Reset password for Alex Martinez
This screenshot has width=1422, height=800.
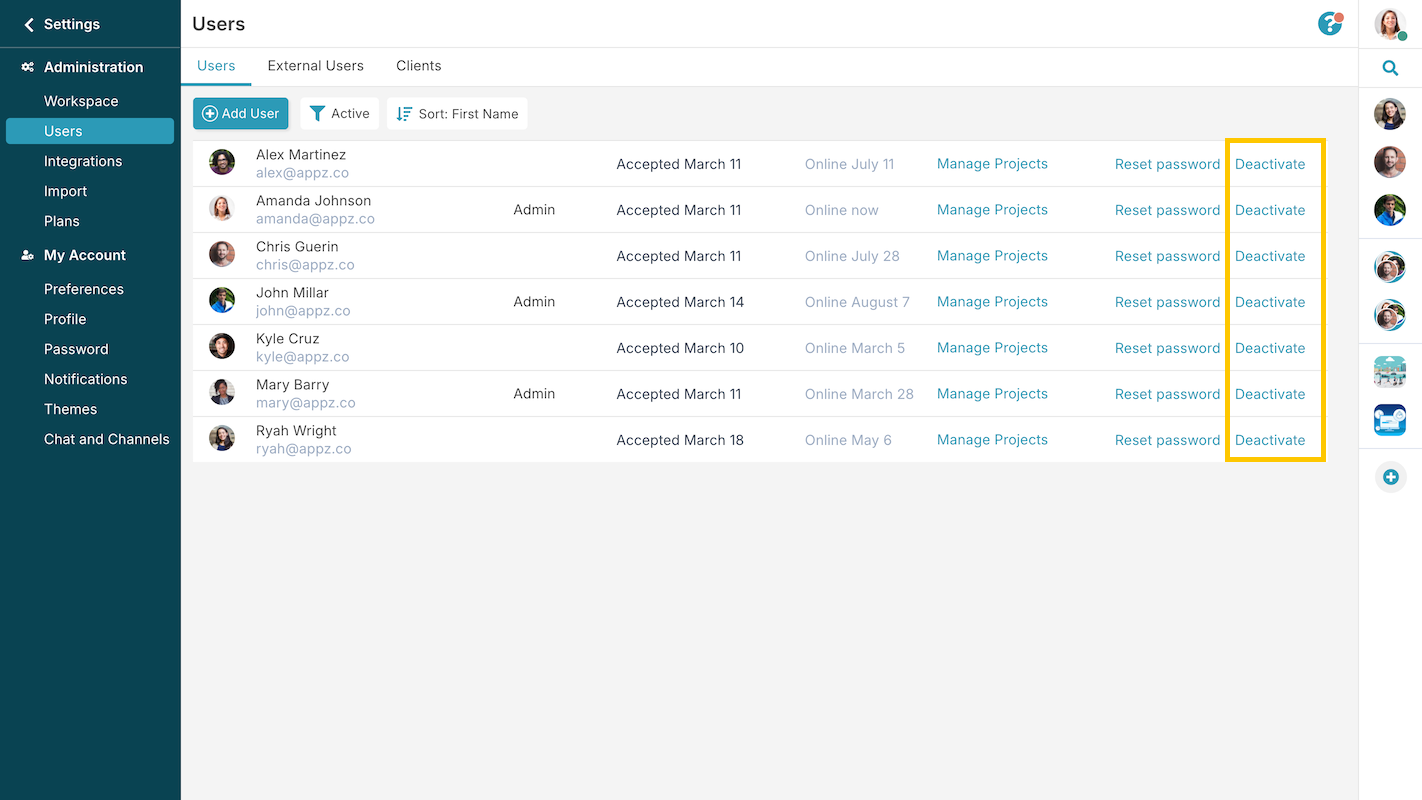1167,164
